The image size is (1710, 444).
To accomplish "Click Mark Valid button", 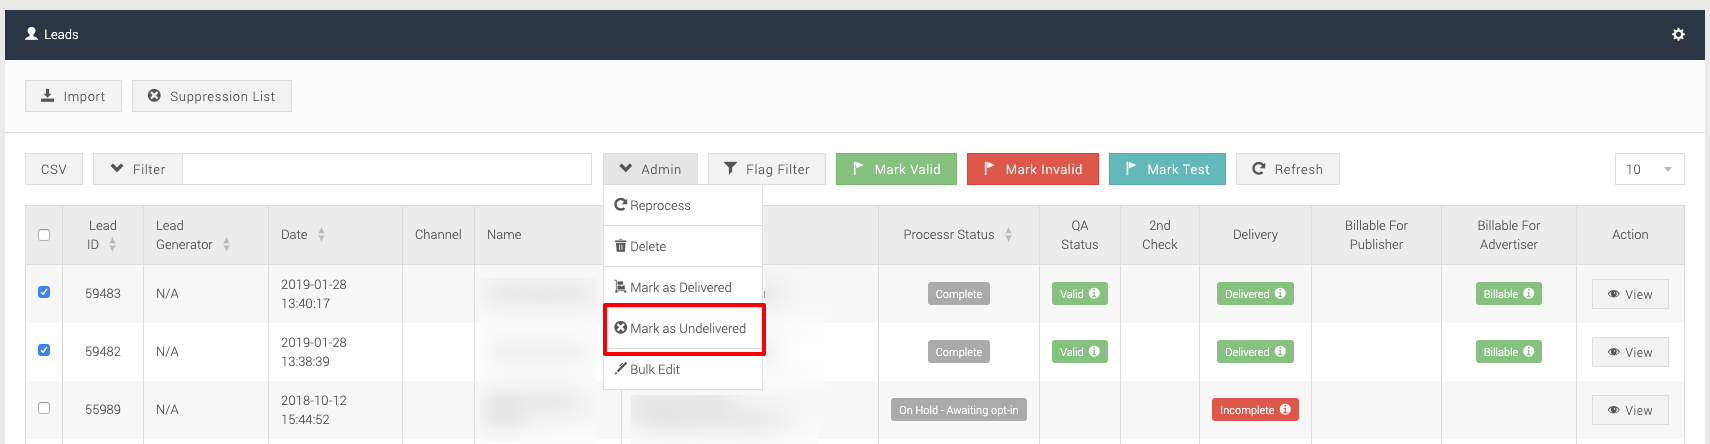I will coord(896,169).
